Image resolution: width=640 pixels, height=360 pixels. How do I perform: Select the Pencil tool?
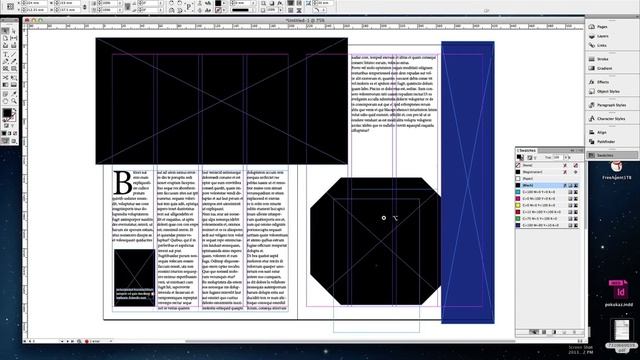tap(13, 61)
